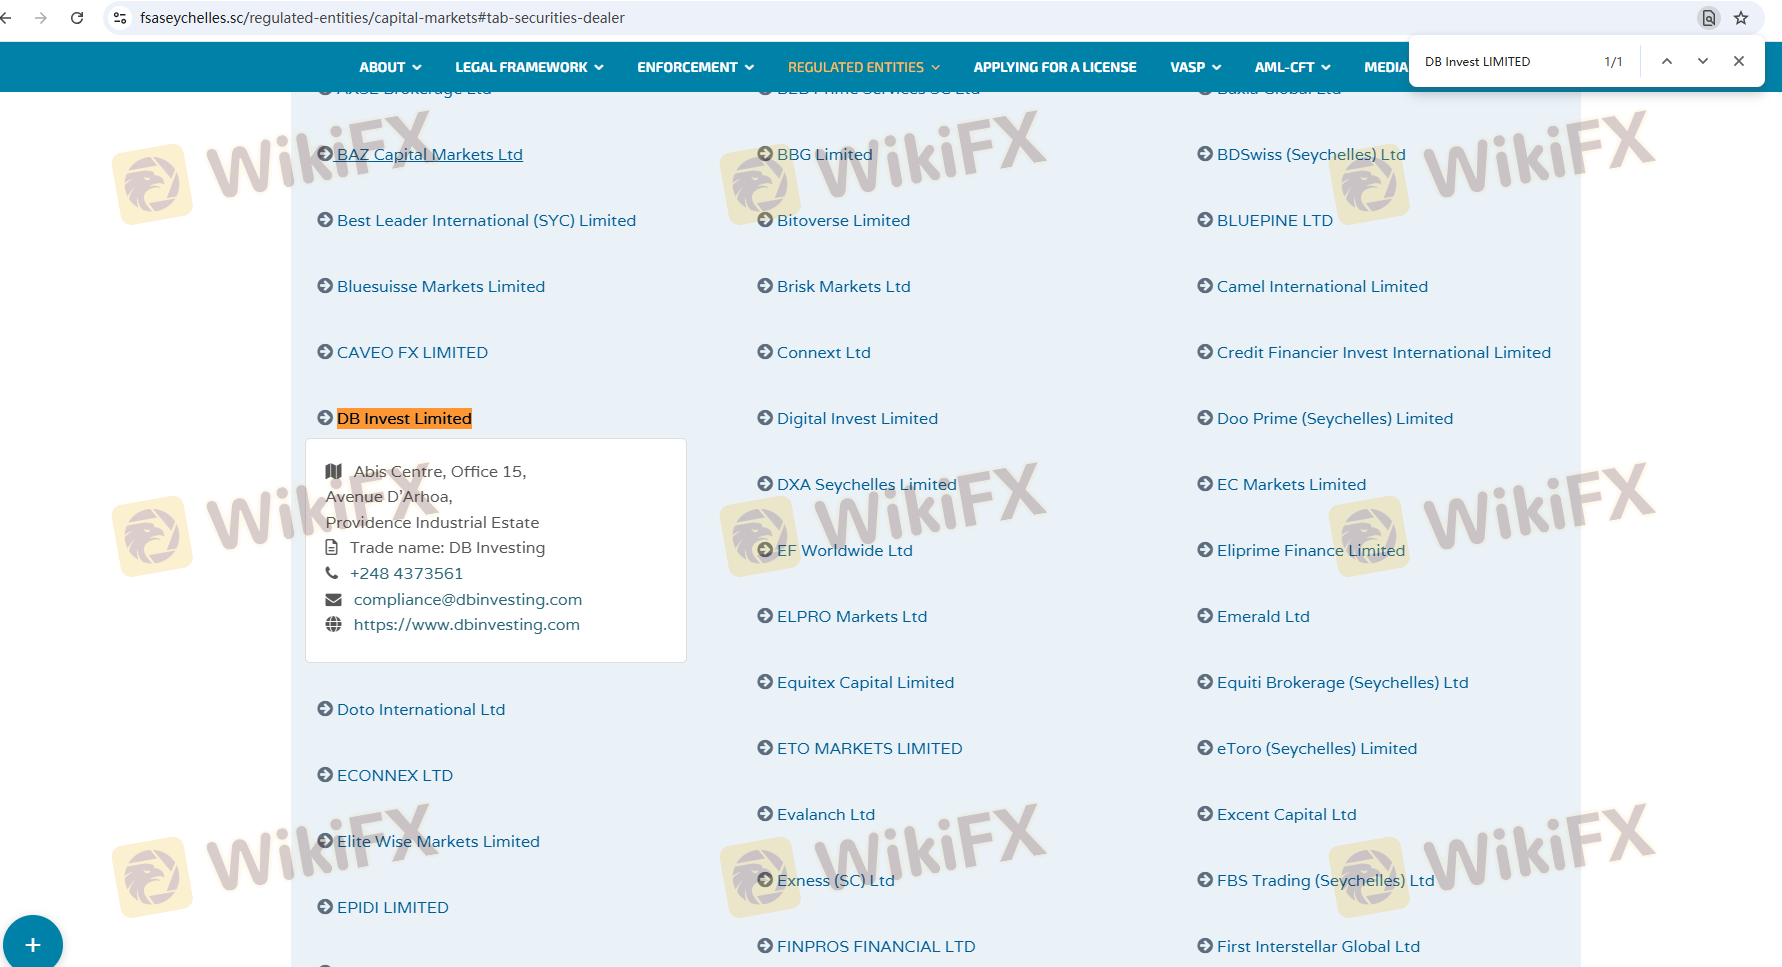
Task: Select the arrow icon beside Equitex Capital Limited
Action: point(765,682)
